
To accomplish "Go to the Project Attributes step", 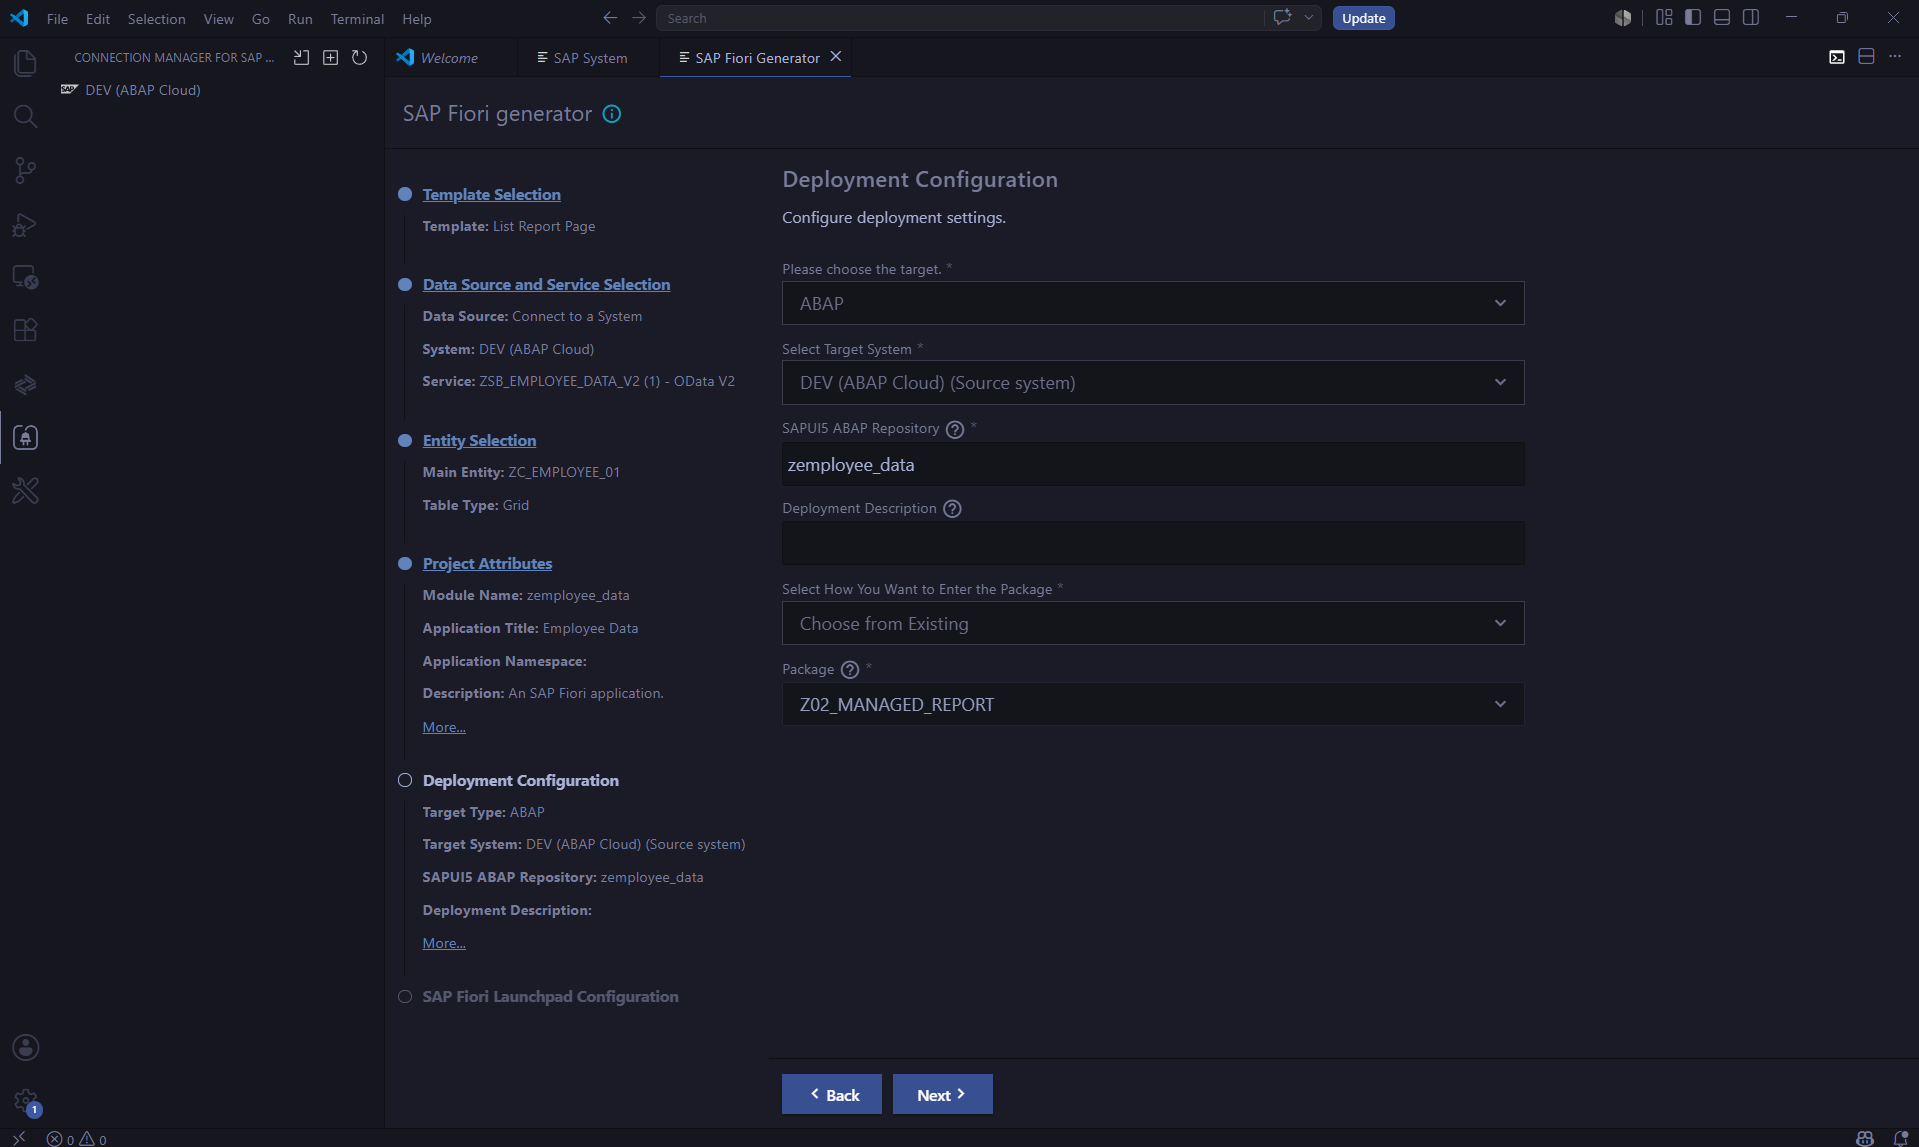I will point(487,563).
